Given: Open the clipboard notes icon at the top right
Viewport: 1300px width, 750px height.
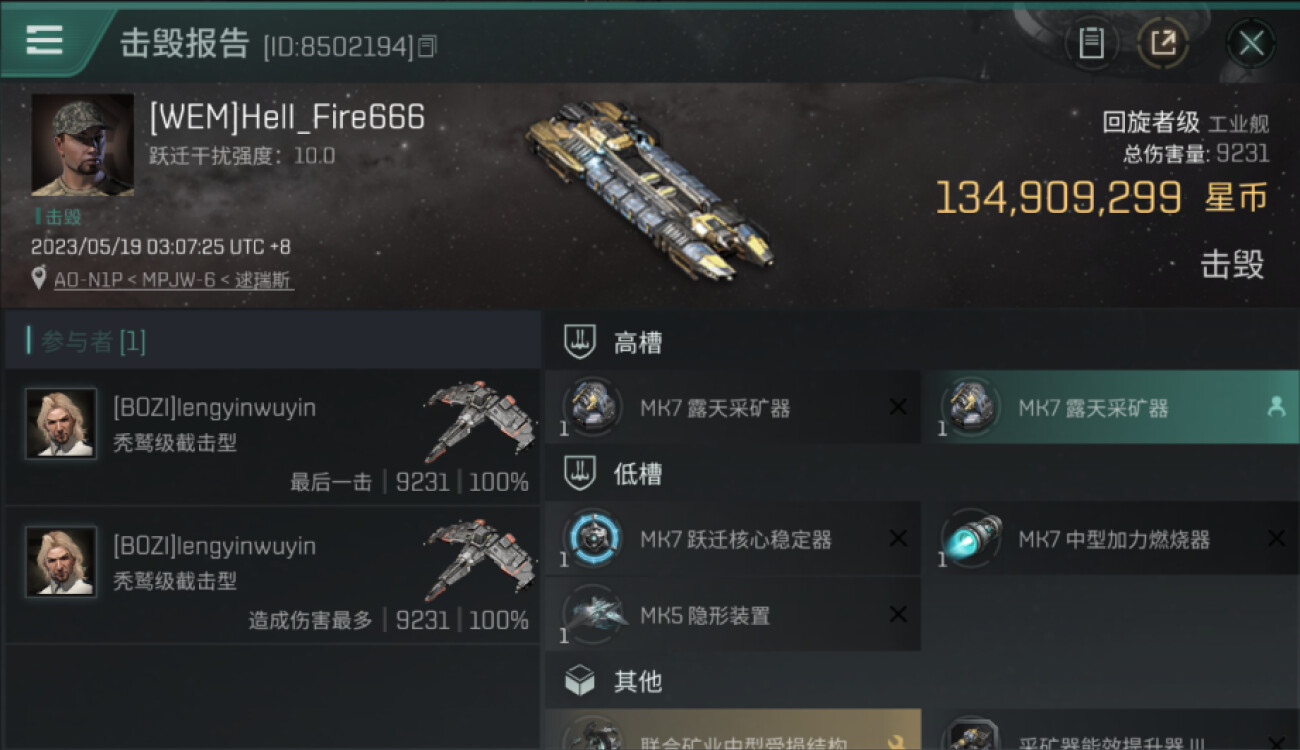Looking at the screenshot, I should tap(1091, 43).
